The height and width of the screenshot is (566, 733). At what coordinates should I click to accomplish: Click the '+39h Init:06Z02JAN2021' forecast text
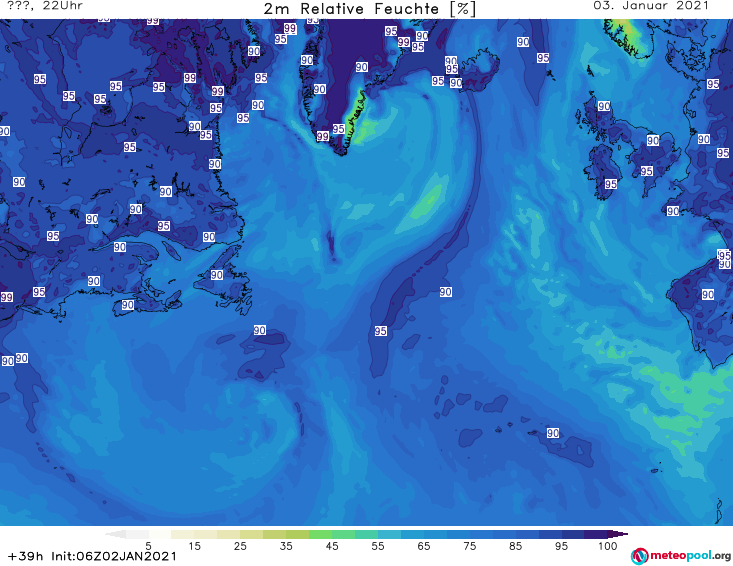tap(93, 556)
